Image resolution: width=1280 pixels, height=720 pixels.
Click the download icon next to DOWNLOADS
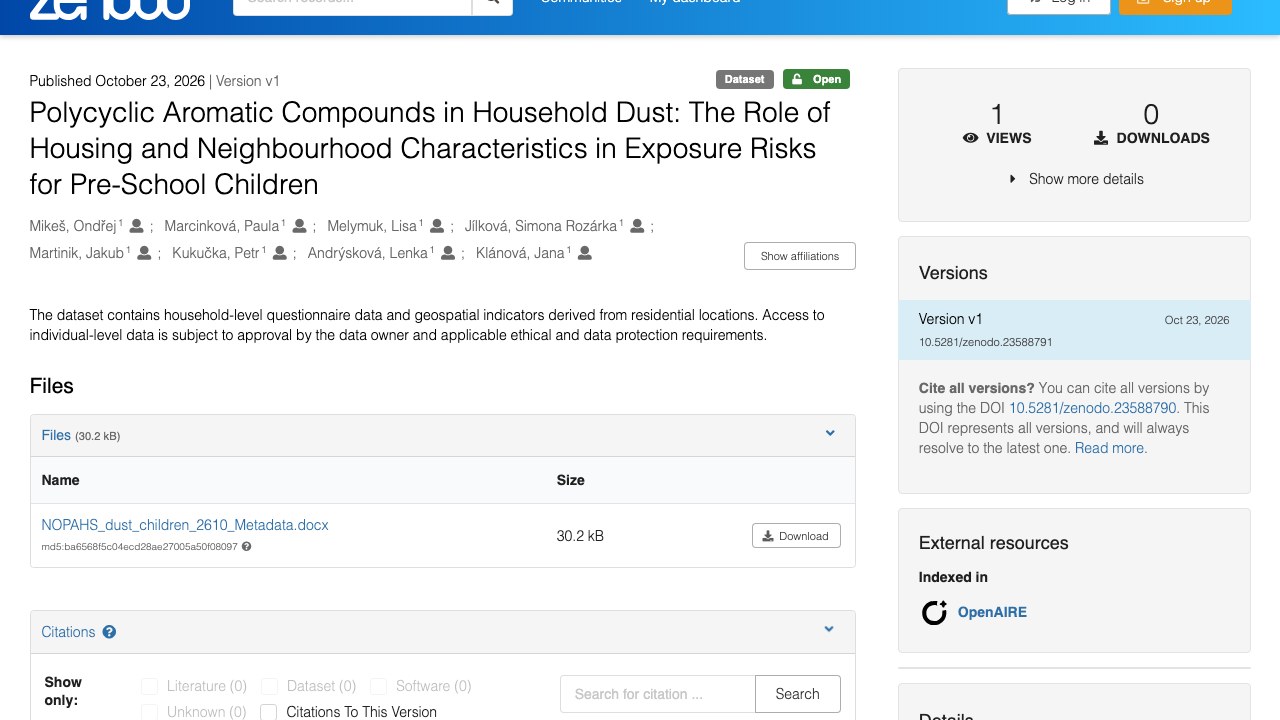coord(1101,138)
